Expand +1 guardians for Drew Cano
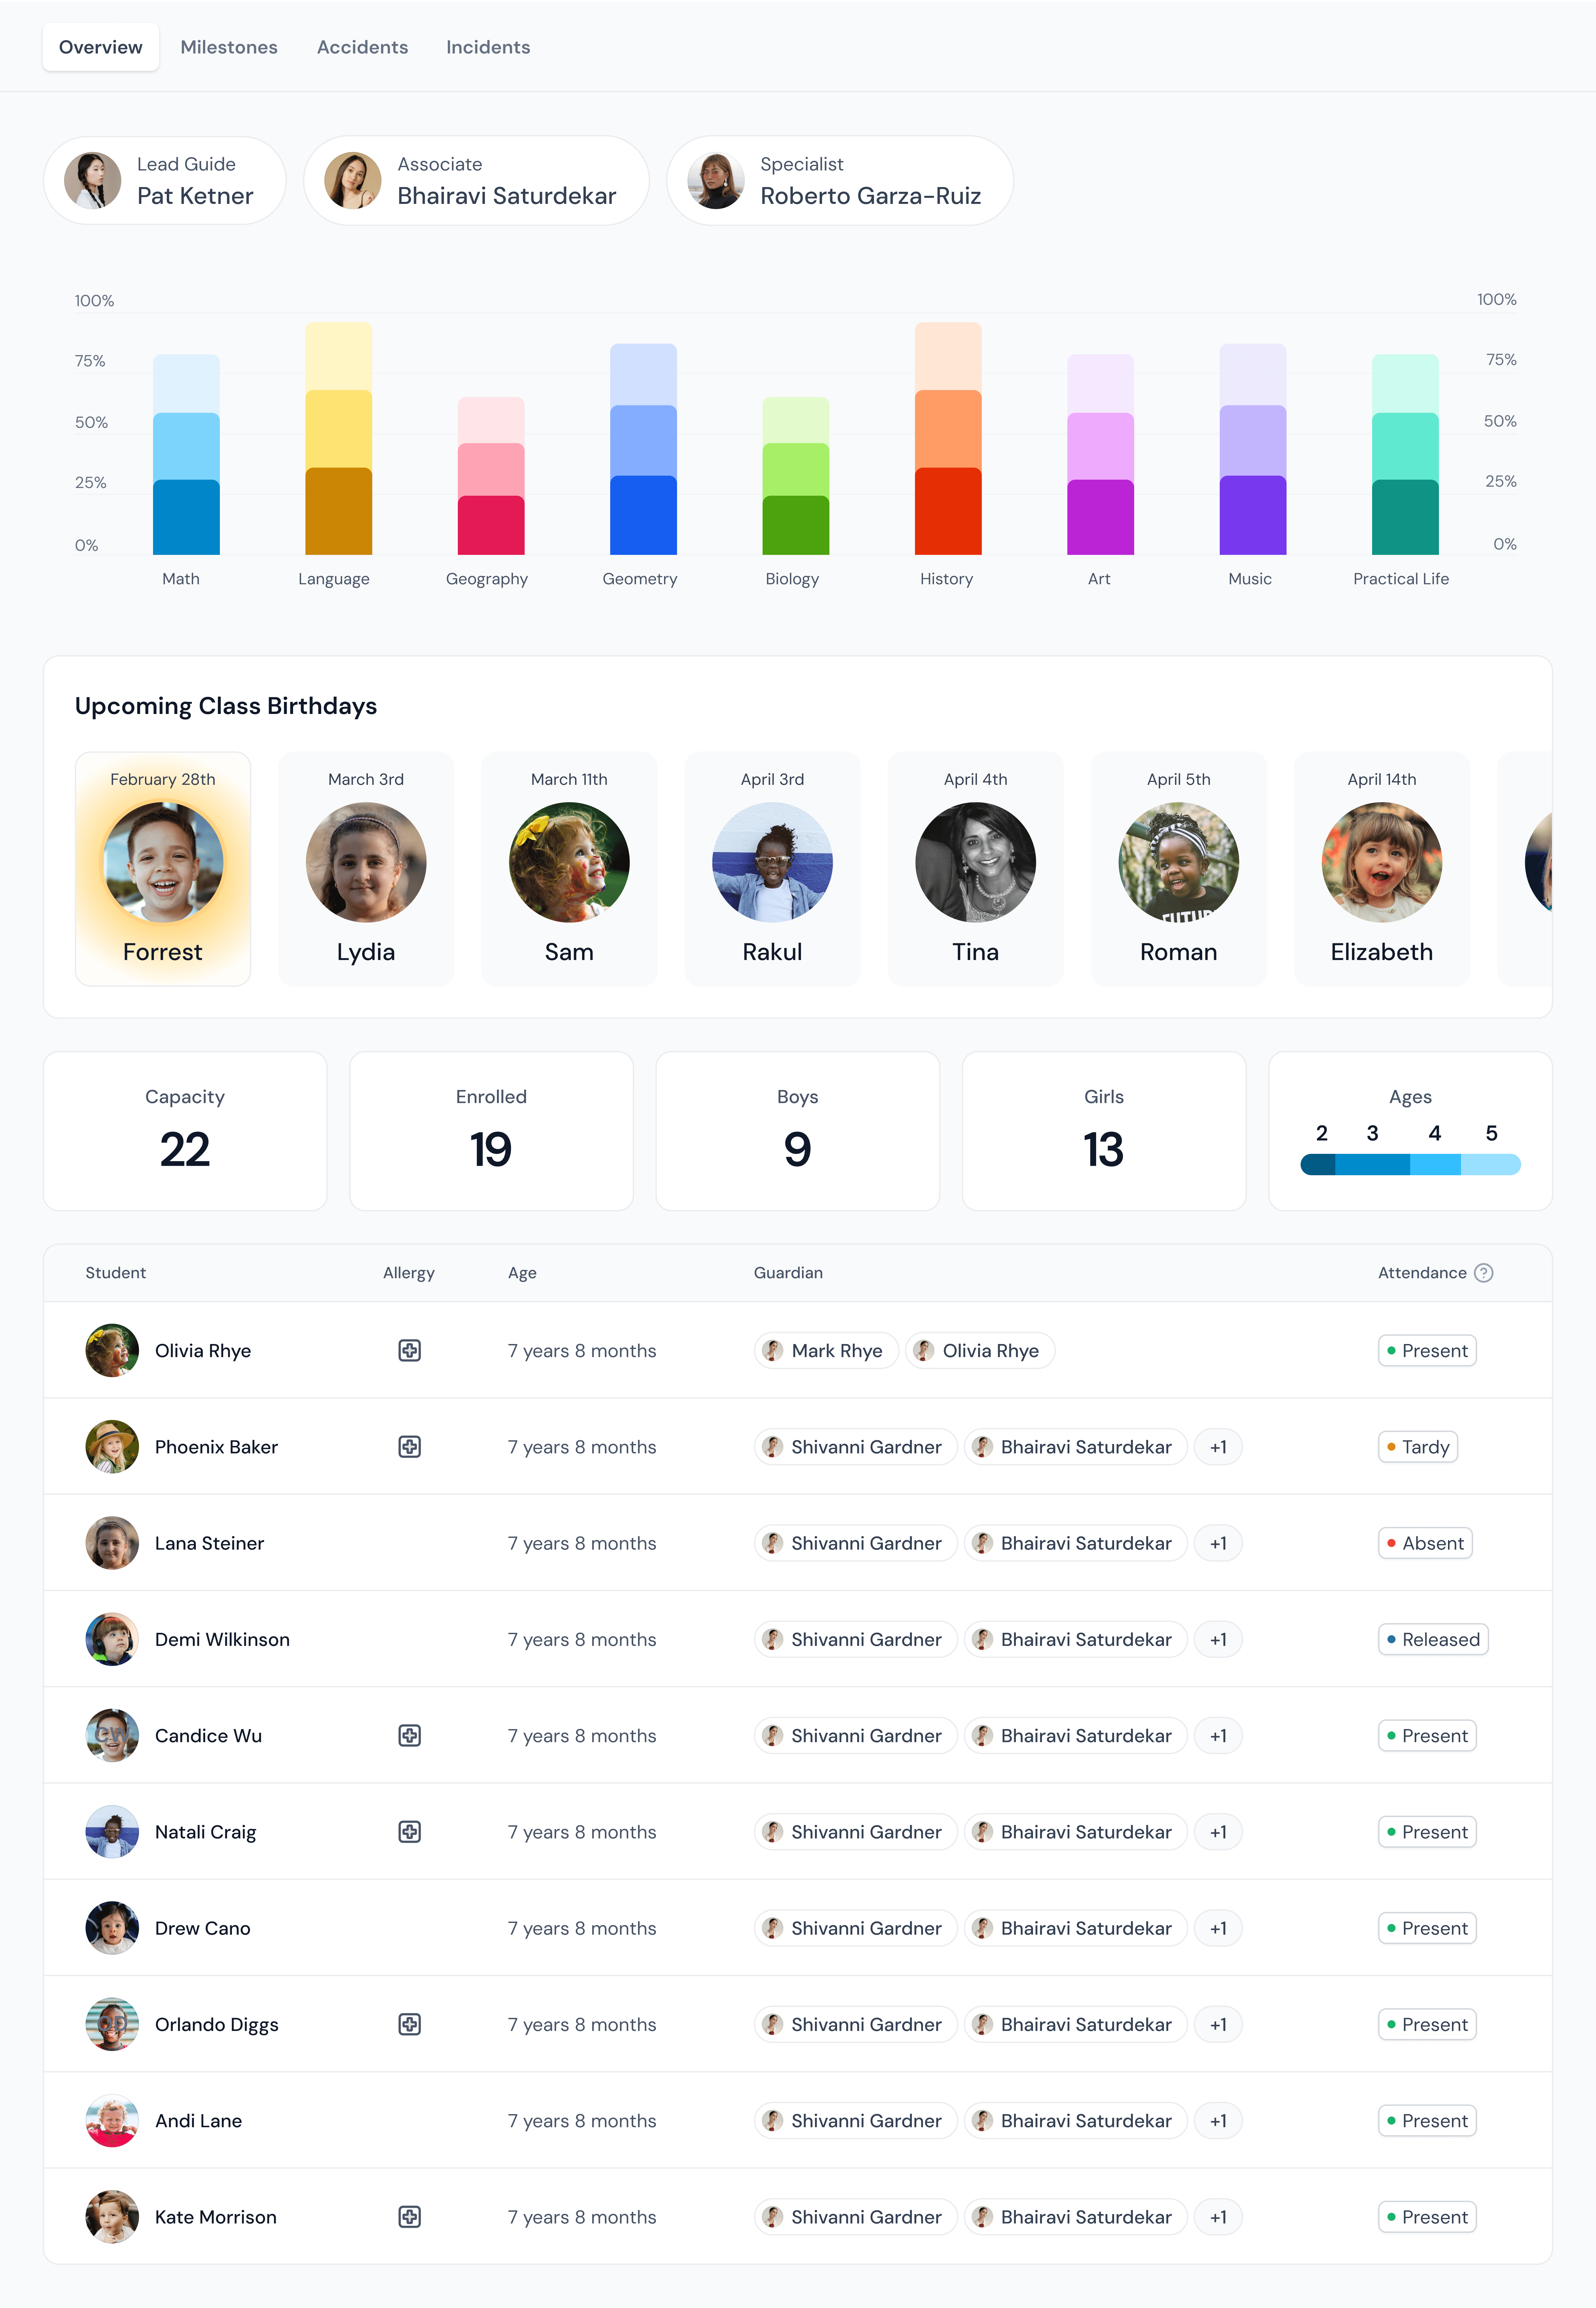Viewport: 1596px width, 2308px height. pyautogui.click(x=1218, y=1928)
